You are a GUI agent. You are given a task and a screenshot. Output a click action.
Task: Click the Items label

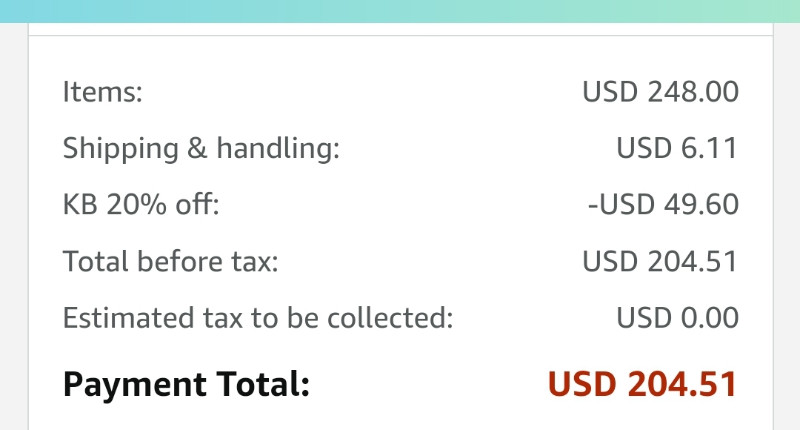pyautogui.click(x=103, y=92)
